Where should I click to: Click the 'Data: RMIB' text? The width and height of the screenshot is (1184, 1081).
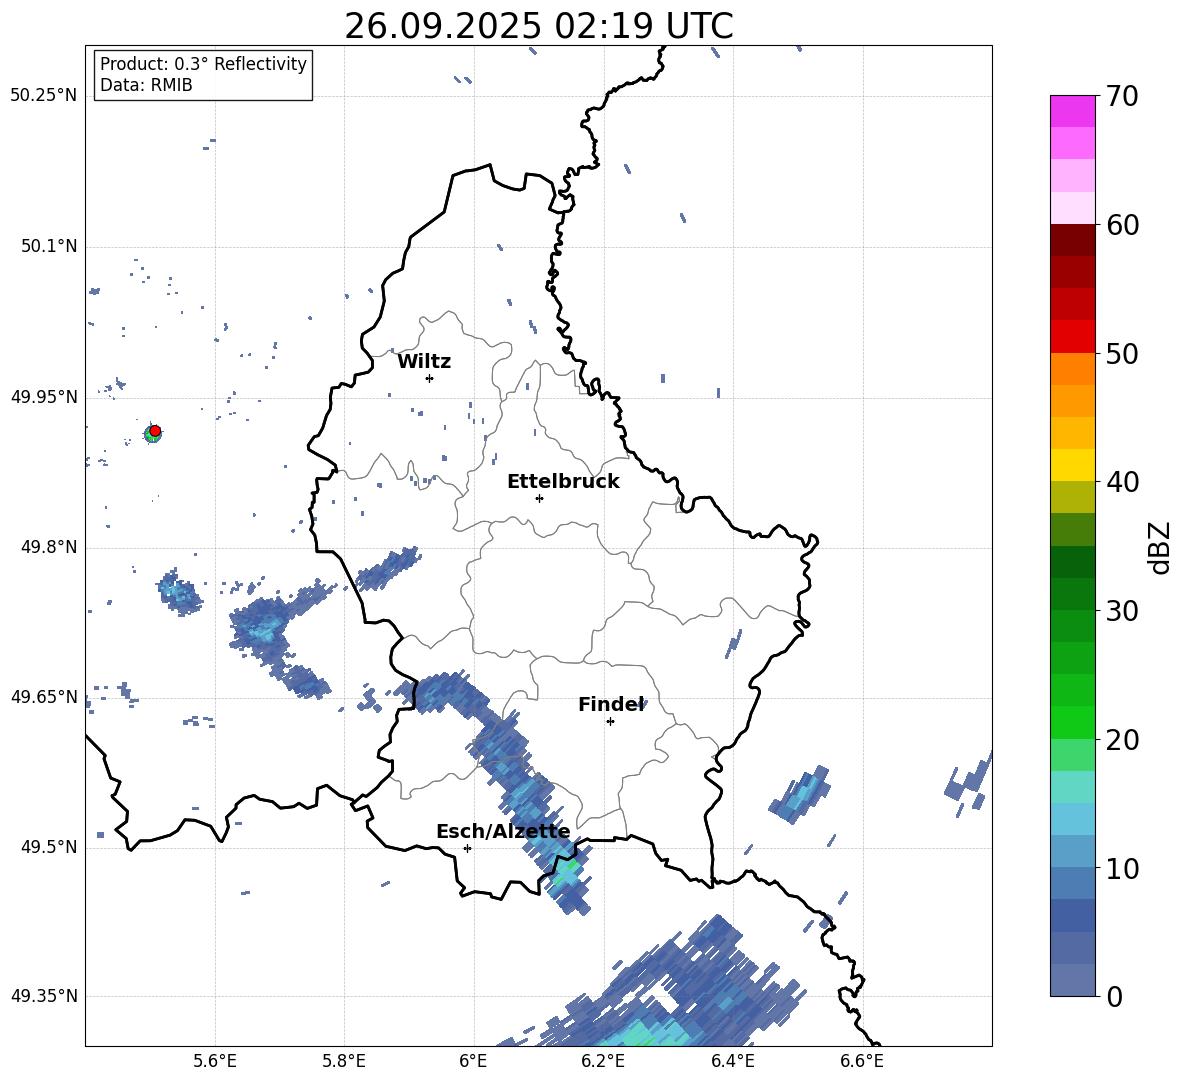click(x=146, y=85)
